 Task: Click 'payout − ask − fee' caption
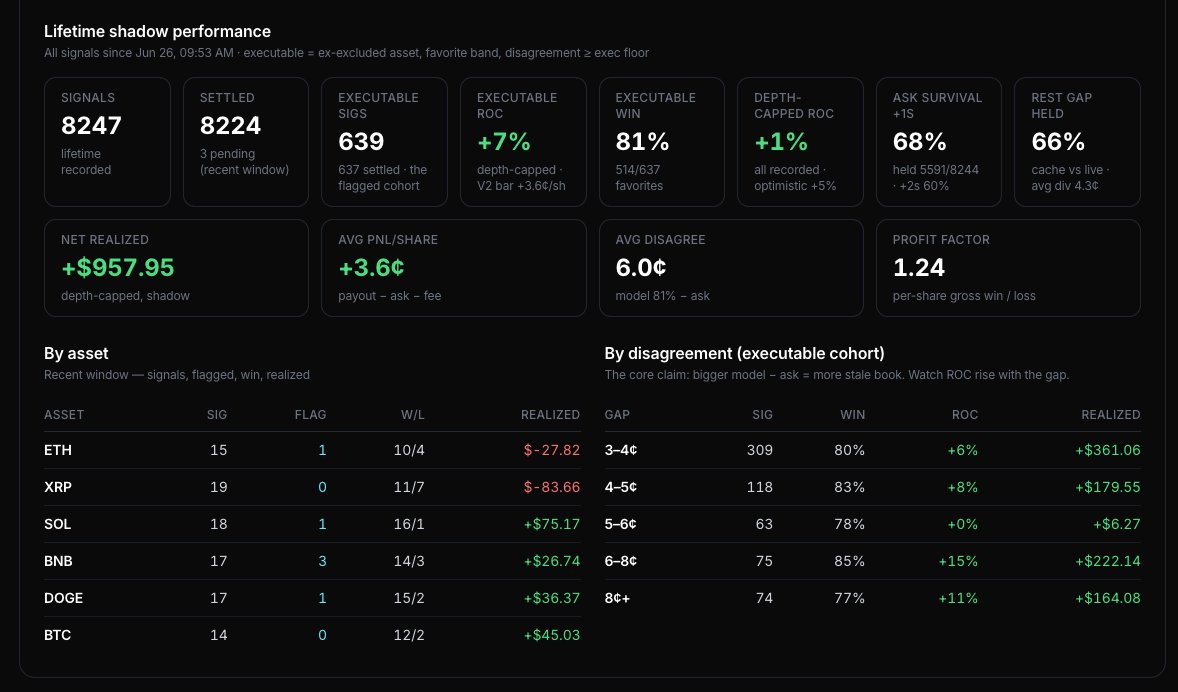click(389, 296)
